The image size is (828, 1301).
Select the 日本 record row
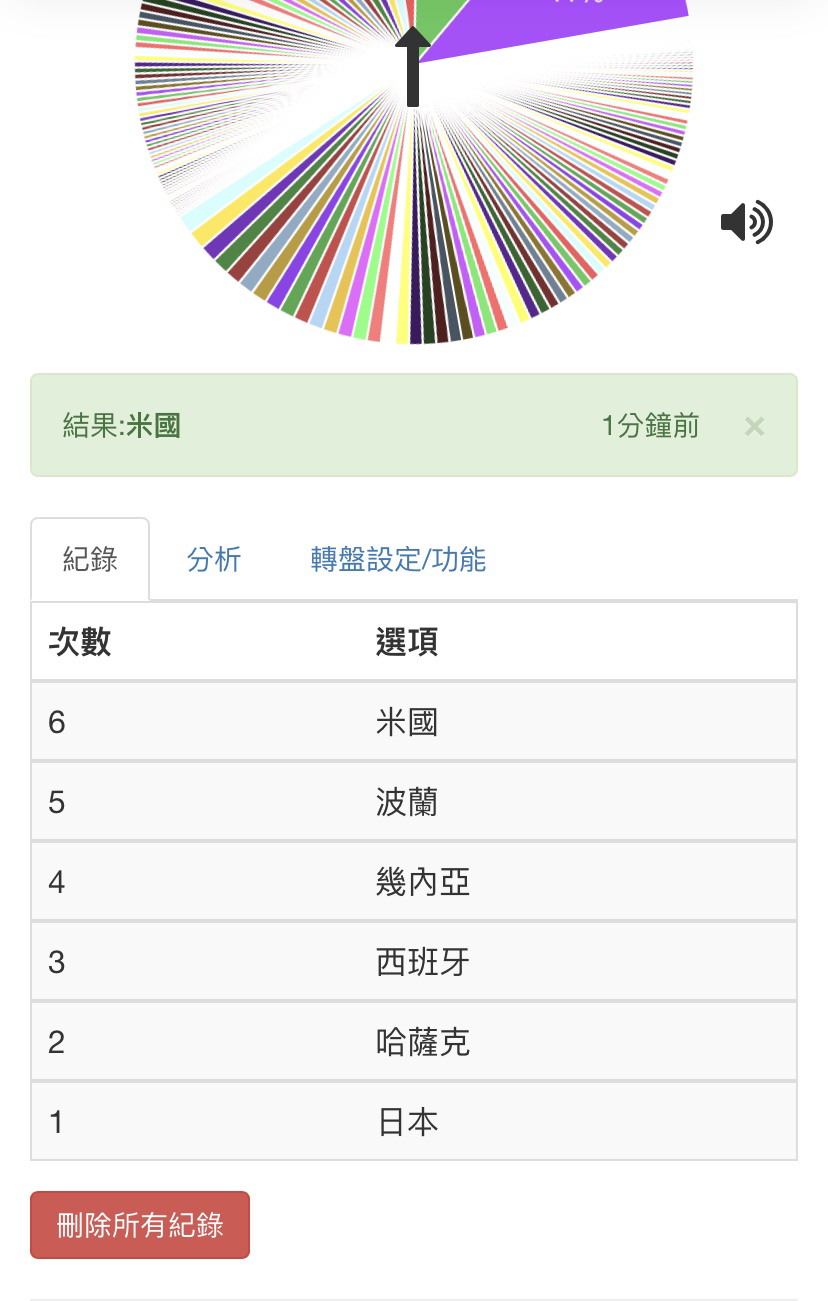(414, 1122)
